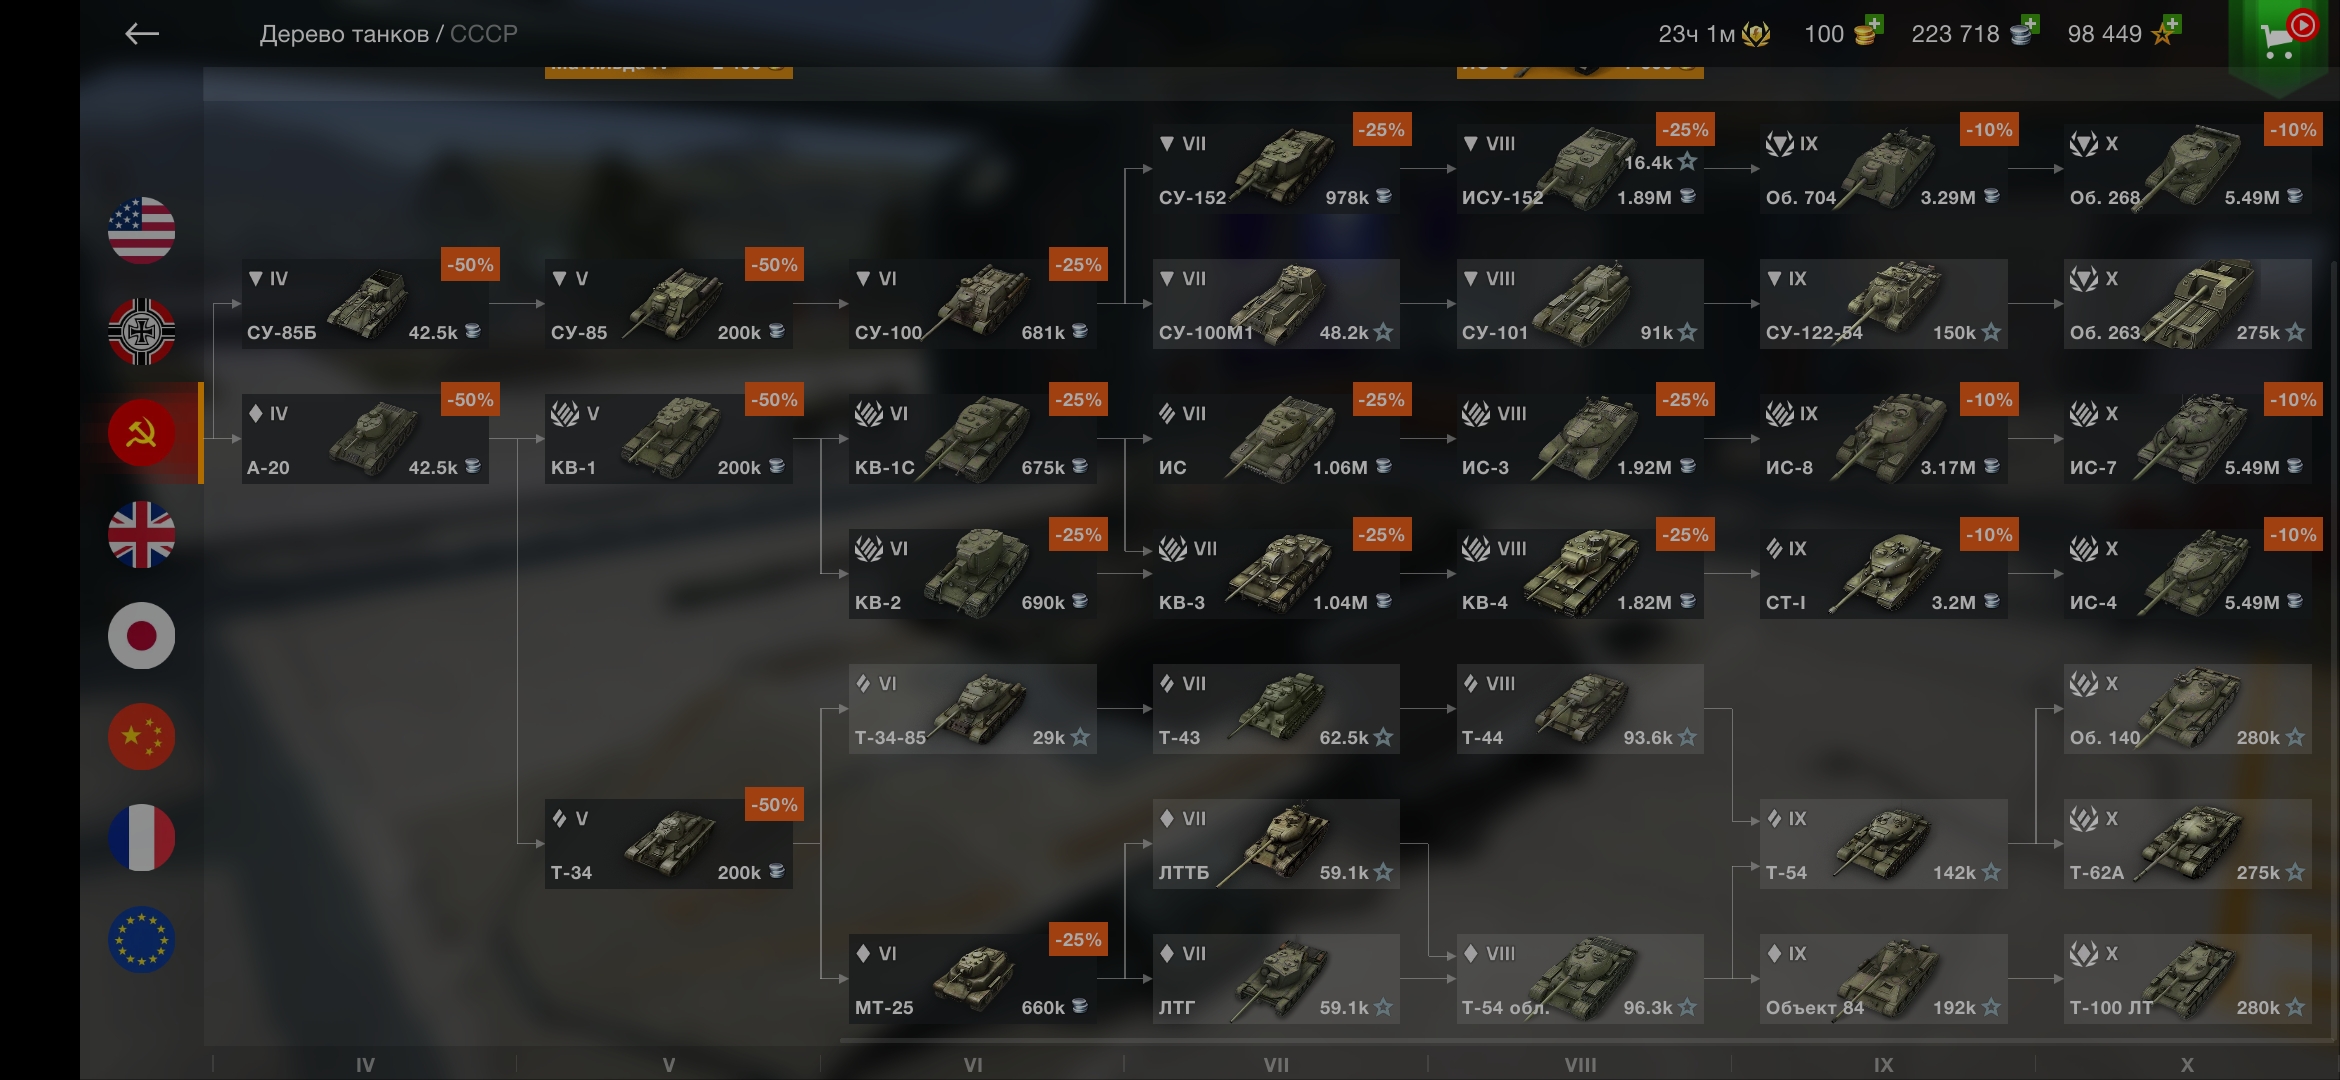Select the active СССР flag tab
The height and width of the screenshot is (1080, 2340).
click(x=141, y=433)
